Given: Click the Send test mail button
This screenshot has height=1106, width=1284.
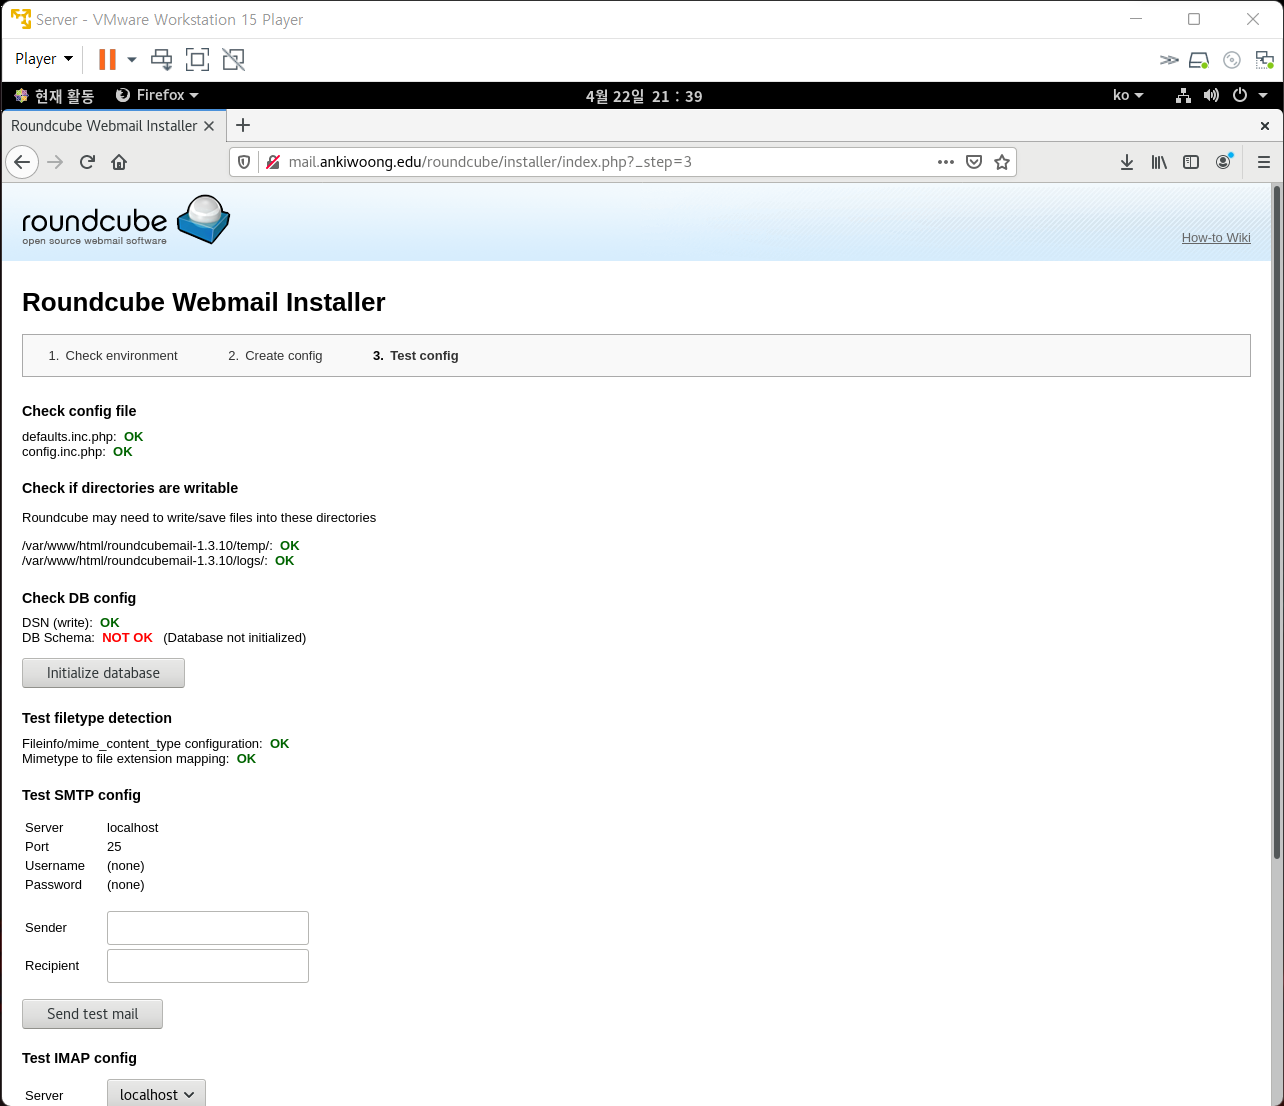Looking at the screenshot, I should point(92,1014).
